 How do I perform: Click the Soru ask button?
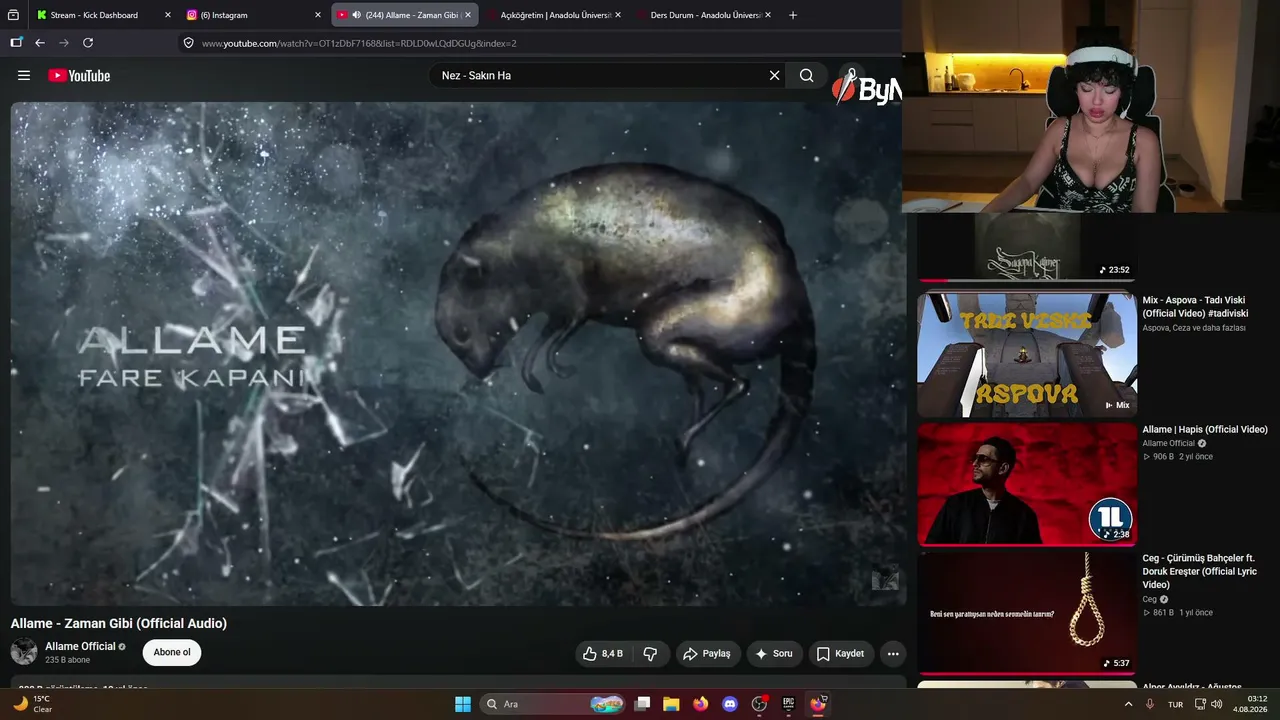[774, 653]
